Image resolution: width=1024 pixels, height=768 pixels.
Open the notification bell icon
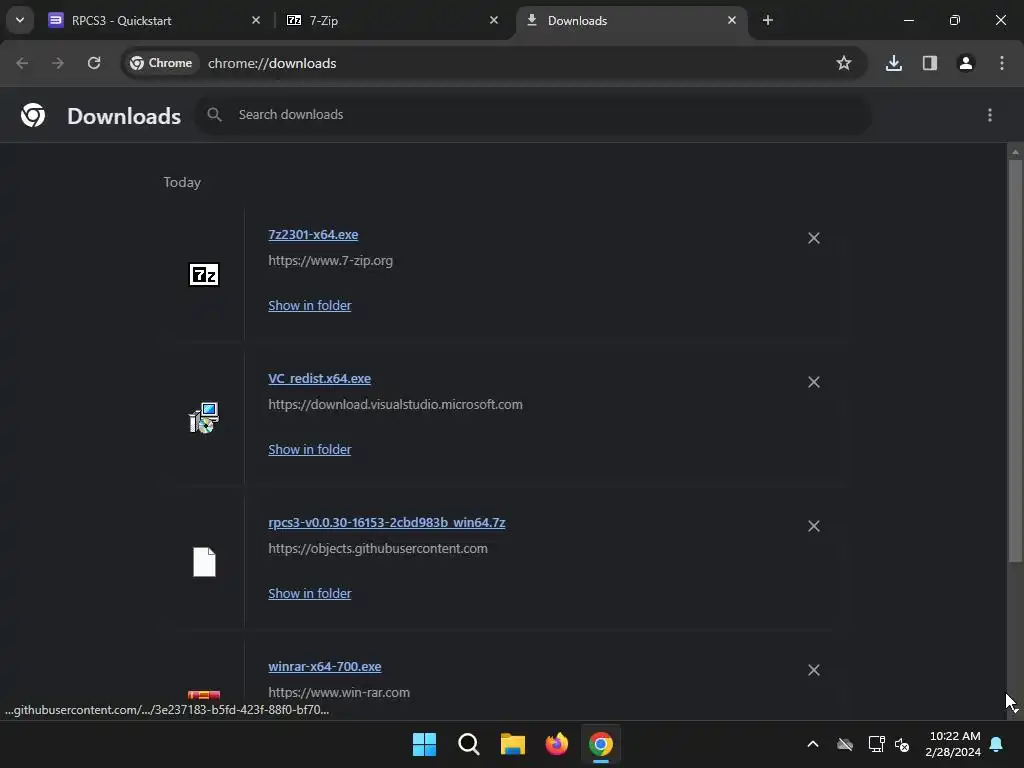[997, 744]
